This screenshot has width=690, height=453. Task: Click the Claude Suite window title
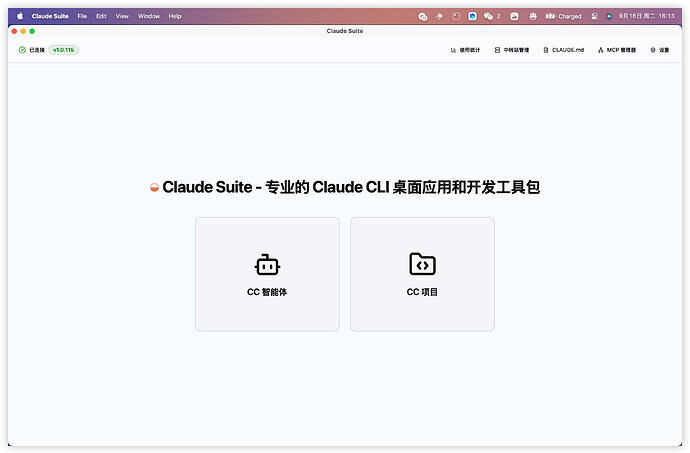[x=345, y=31]
